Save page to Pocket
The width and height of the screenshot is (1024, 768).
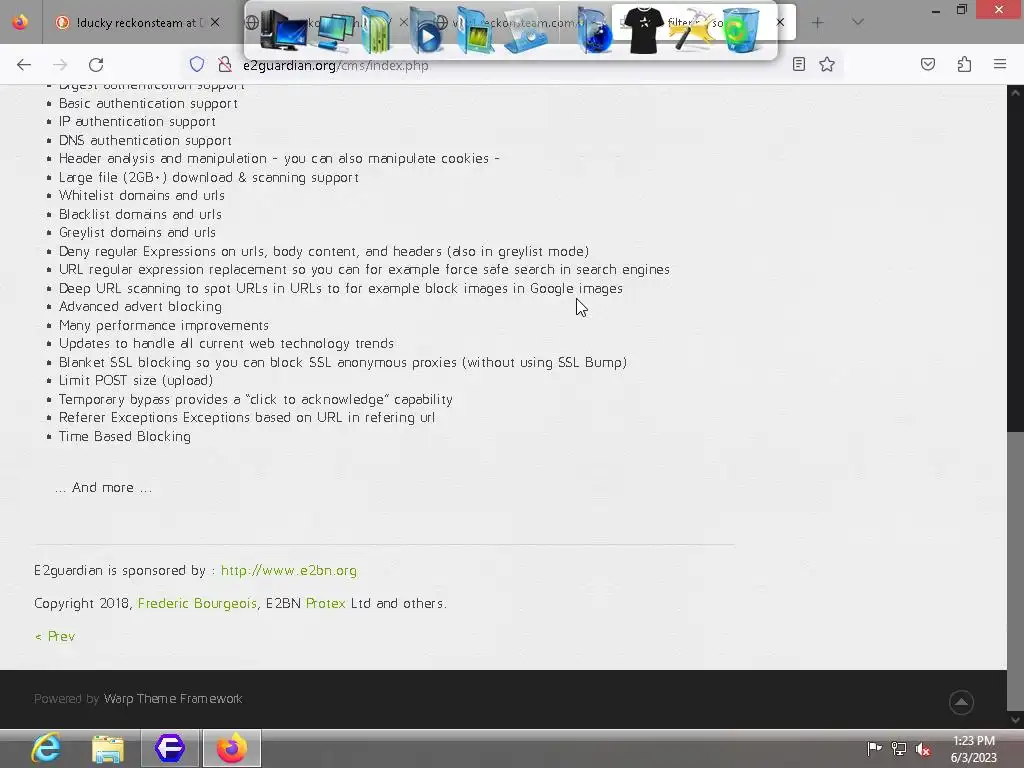[928, 64]
